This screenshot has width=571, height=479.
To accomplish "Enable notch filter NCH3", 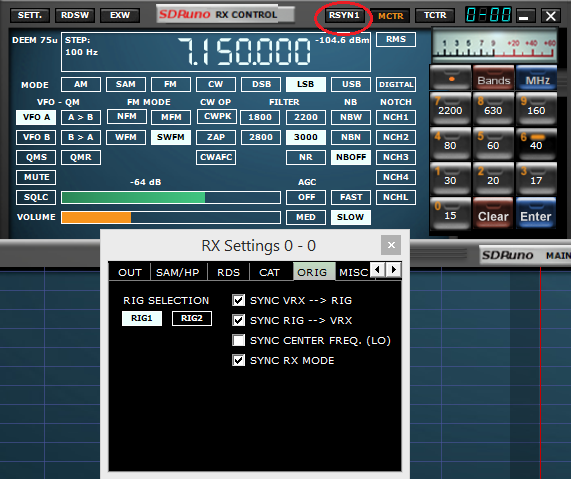I will pos(396,157).
